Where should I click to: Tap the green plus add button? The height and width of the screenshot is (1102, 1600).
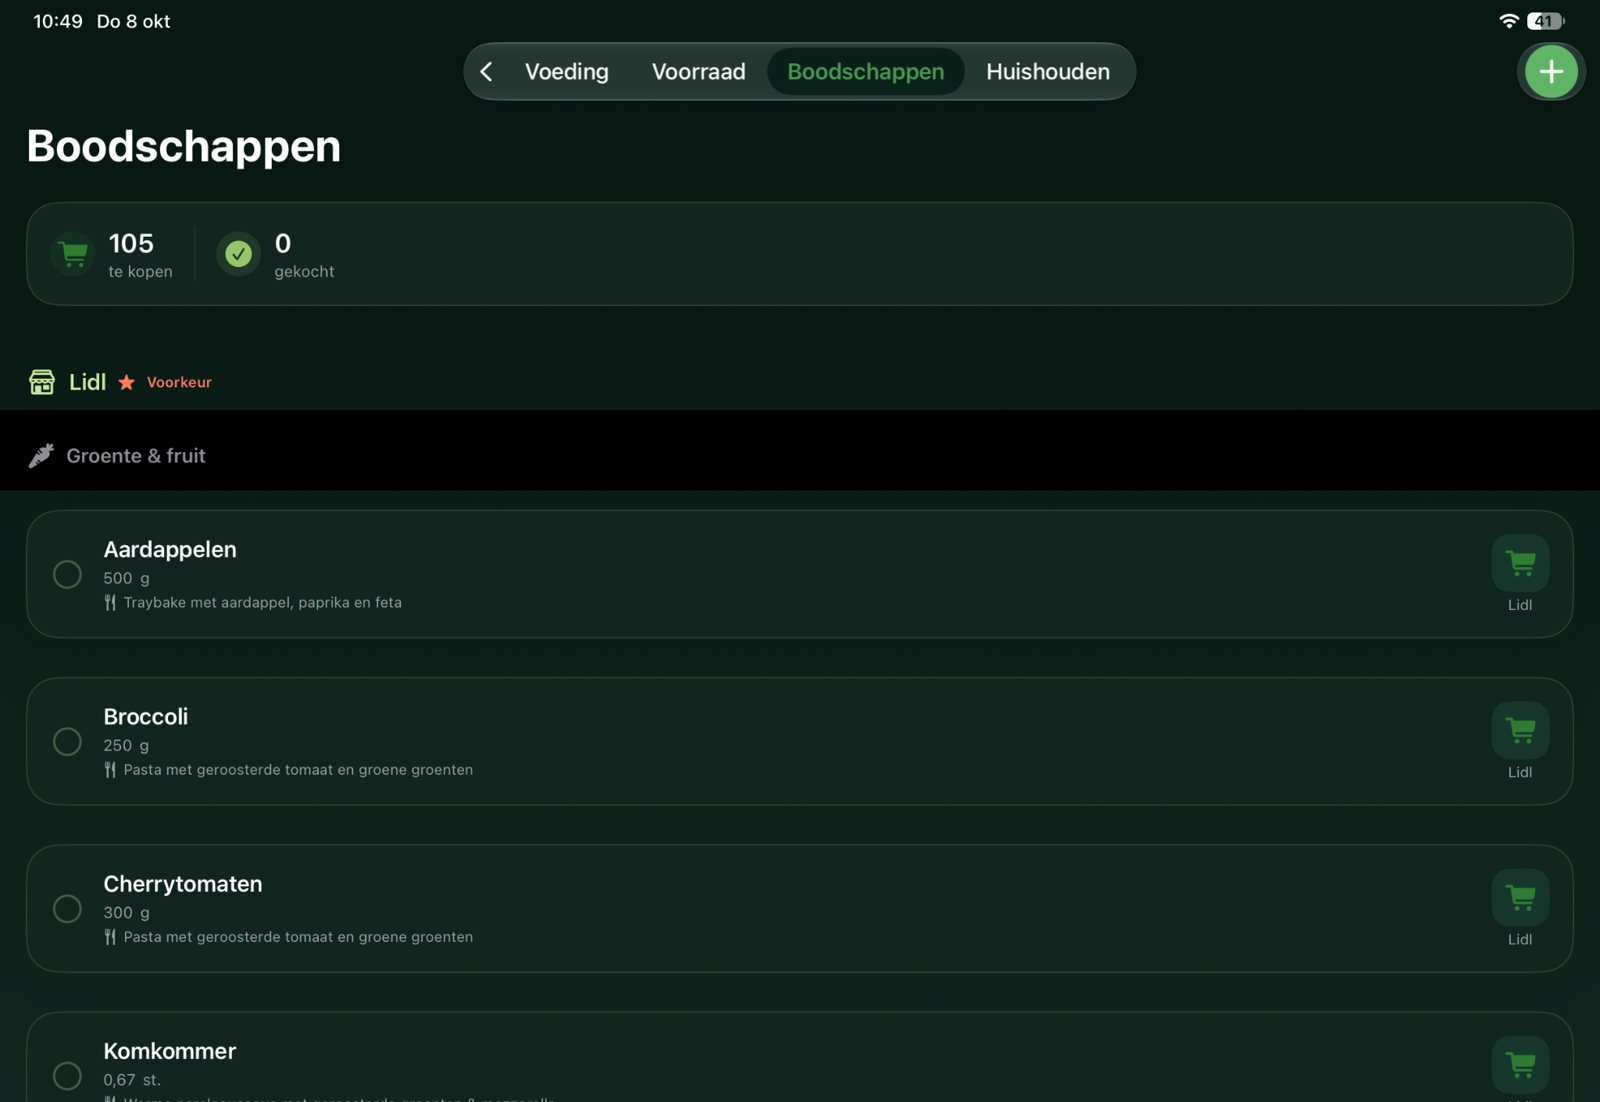click(x=1551, y=72)
